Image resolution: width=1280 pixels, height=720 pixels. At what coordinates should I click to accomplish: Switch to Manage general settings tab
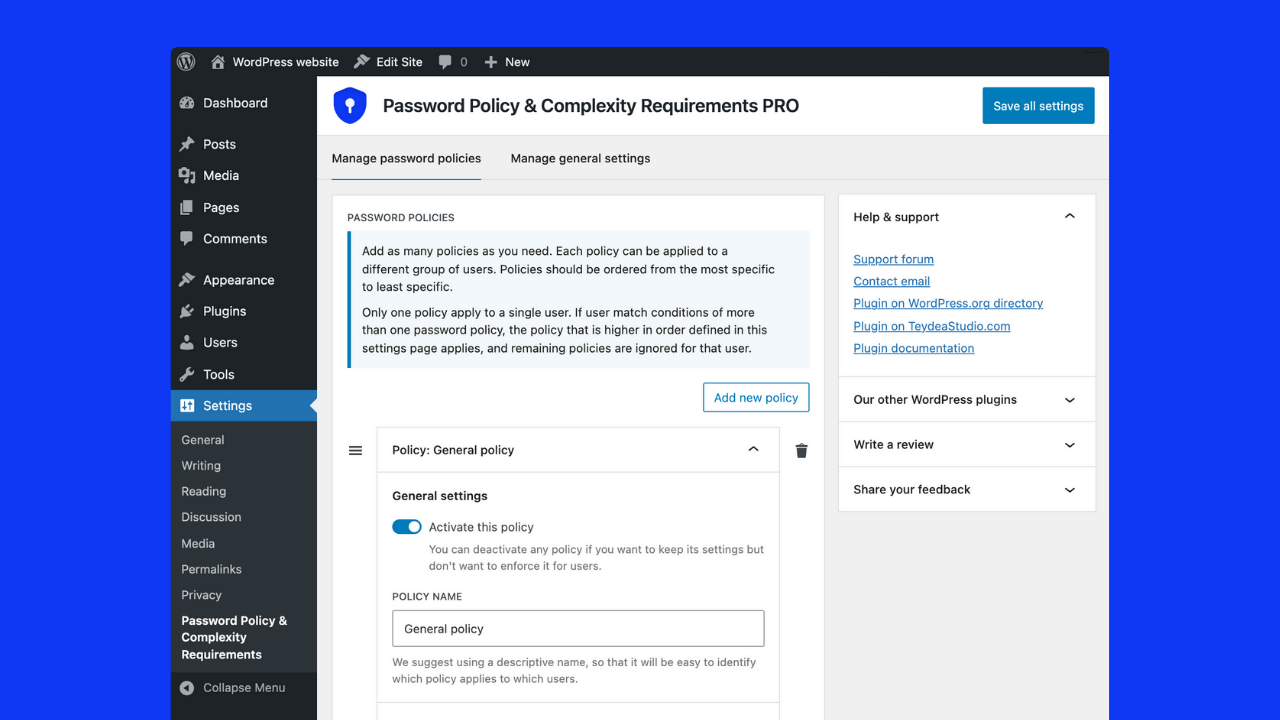pos(580,158)
